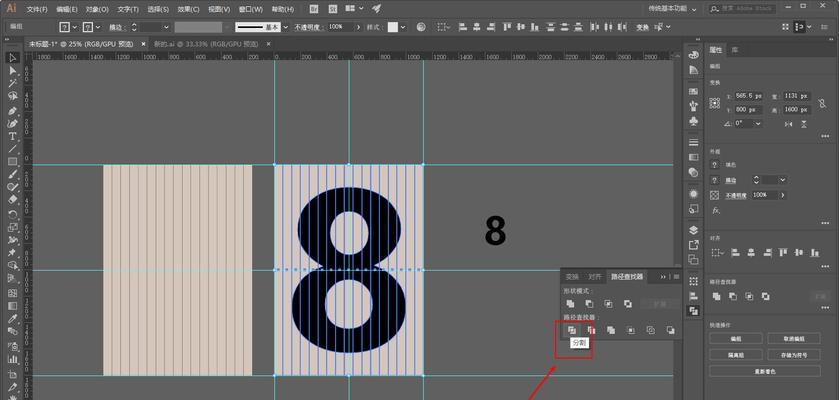Open the Effect menu
The image size is (839, 400).
[x=188, y=9]
